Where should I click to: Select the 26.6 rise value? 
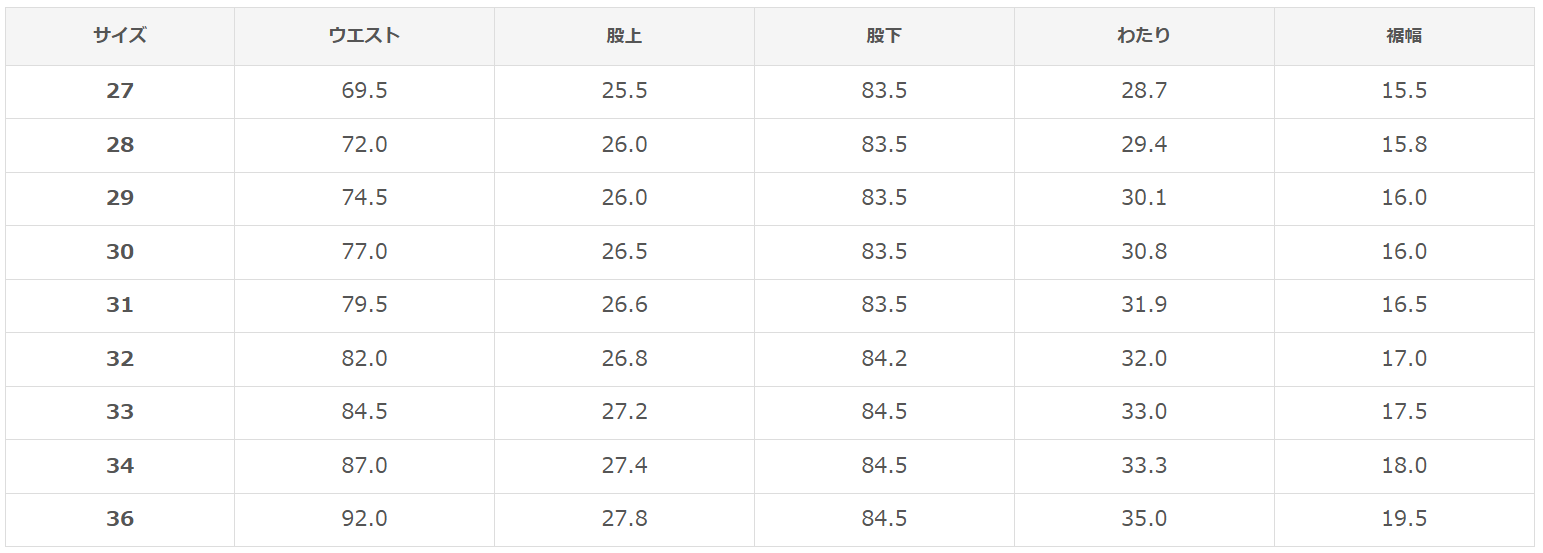(x=624, y=305)
